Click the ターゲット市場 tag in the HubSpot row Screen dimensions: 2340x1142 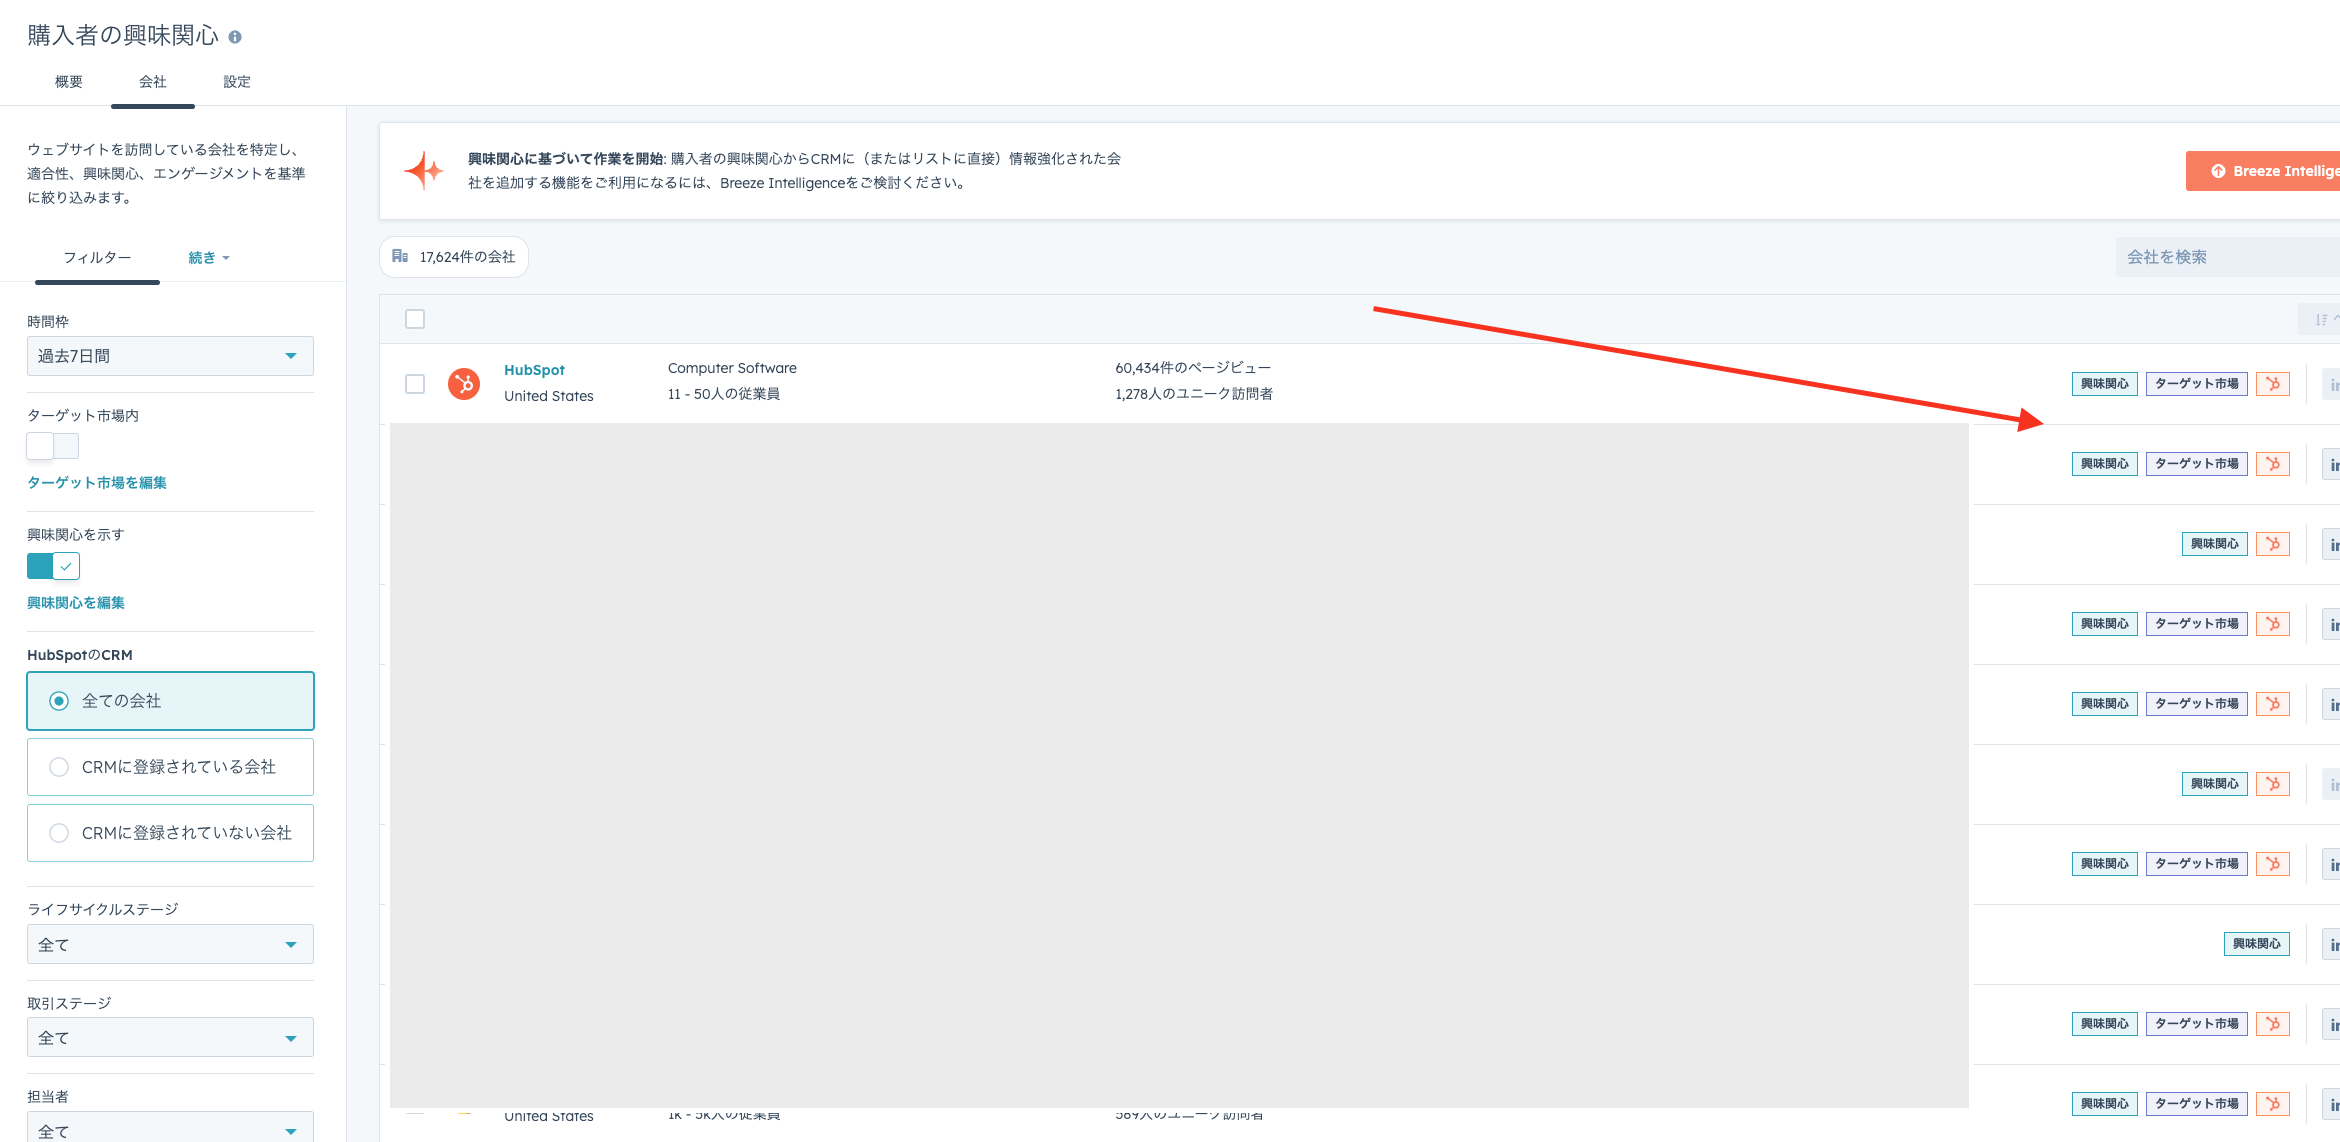tap(2196, 384)
